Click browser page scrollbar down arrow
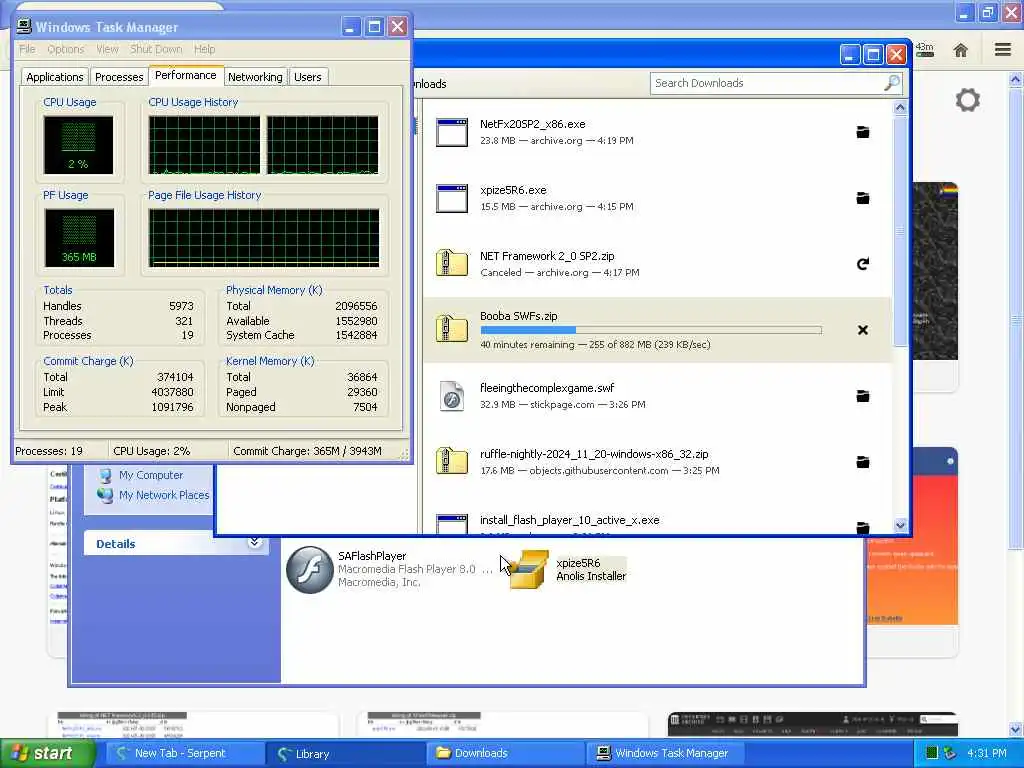The height and width of the screenshot is (768, 1024). 1016,729
